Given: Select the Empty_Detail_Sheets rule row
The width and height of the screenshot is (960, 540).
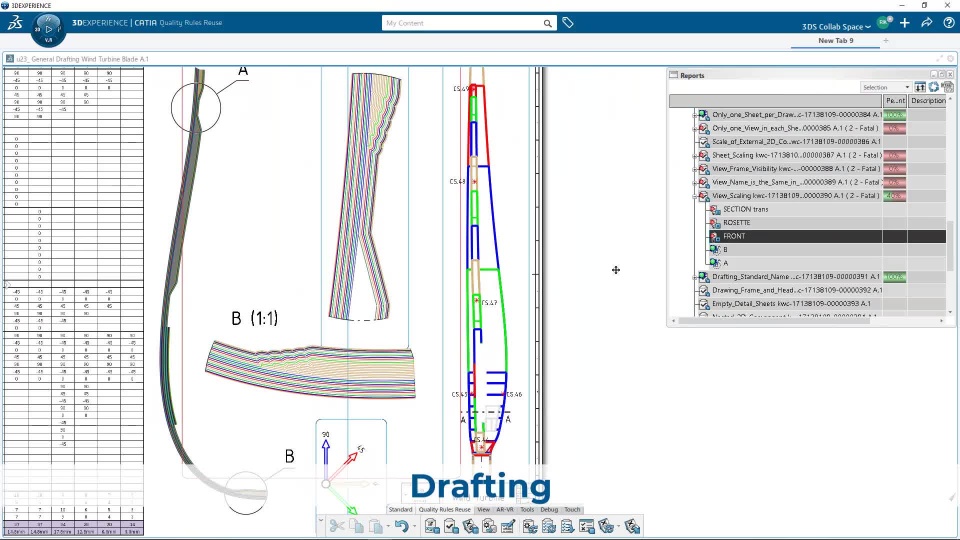Looking at the screenshot, I should tap(822, 304).
